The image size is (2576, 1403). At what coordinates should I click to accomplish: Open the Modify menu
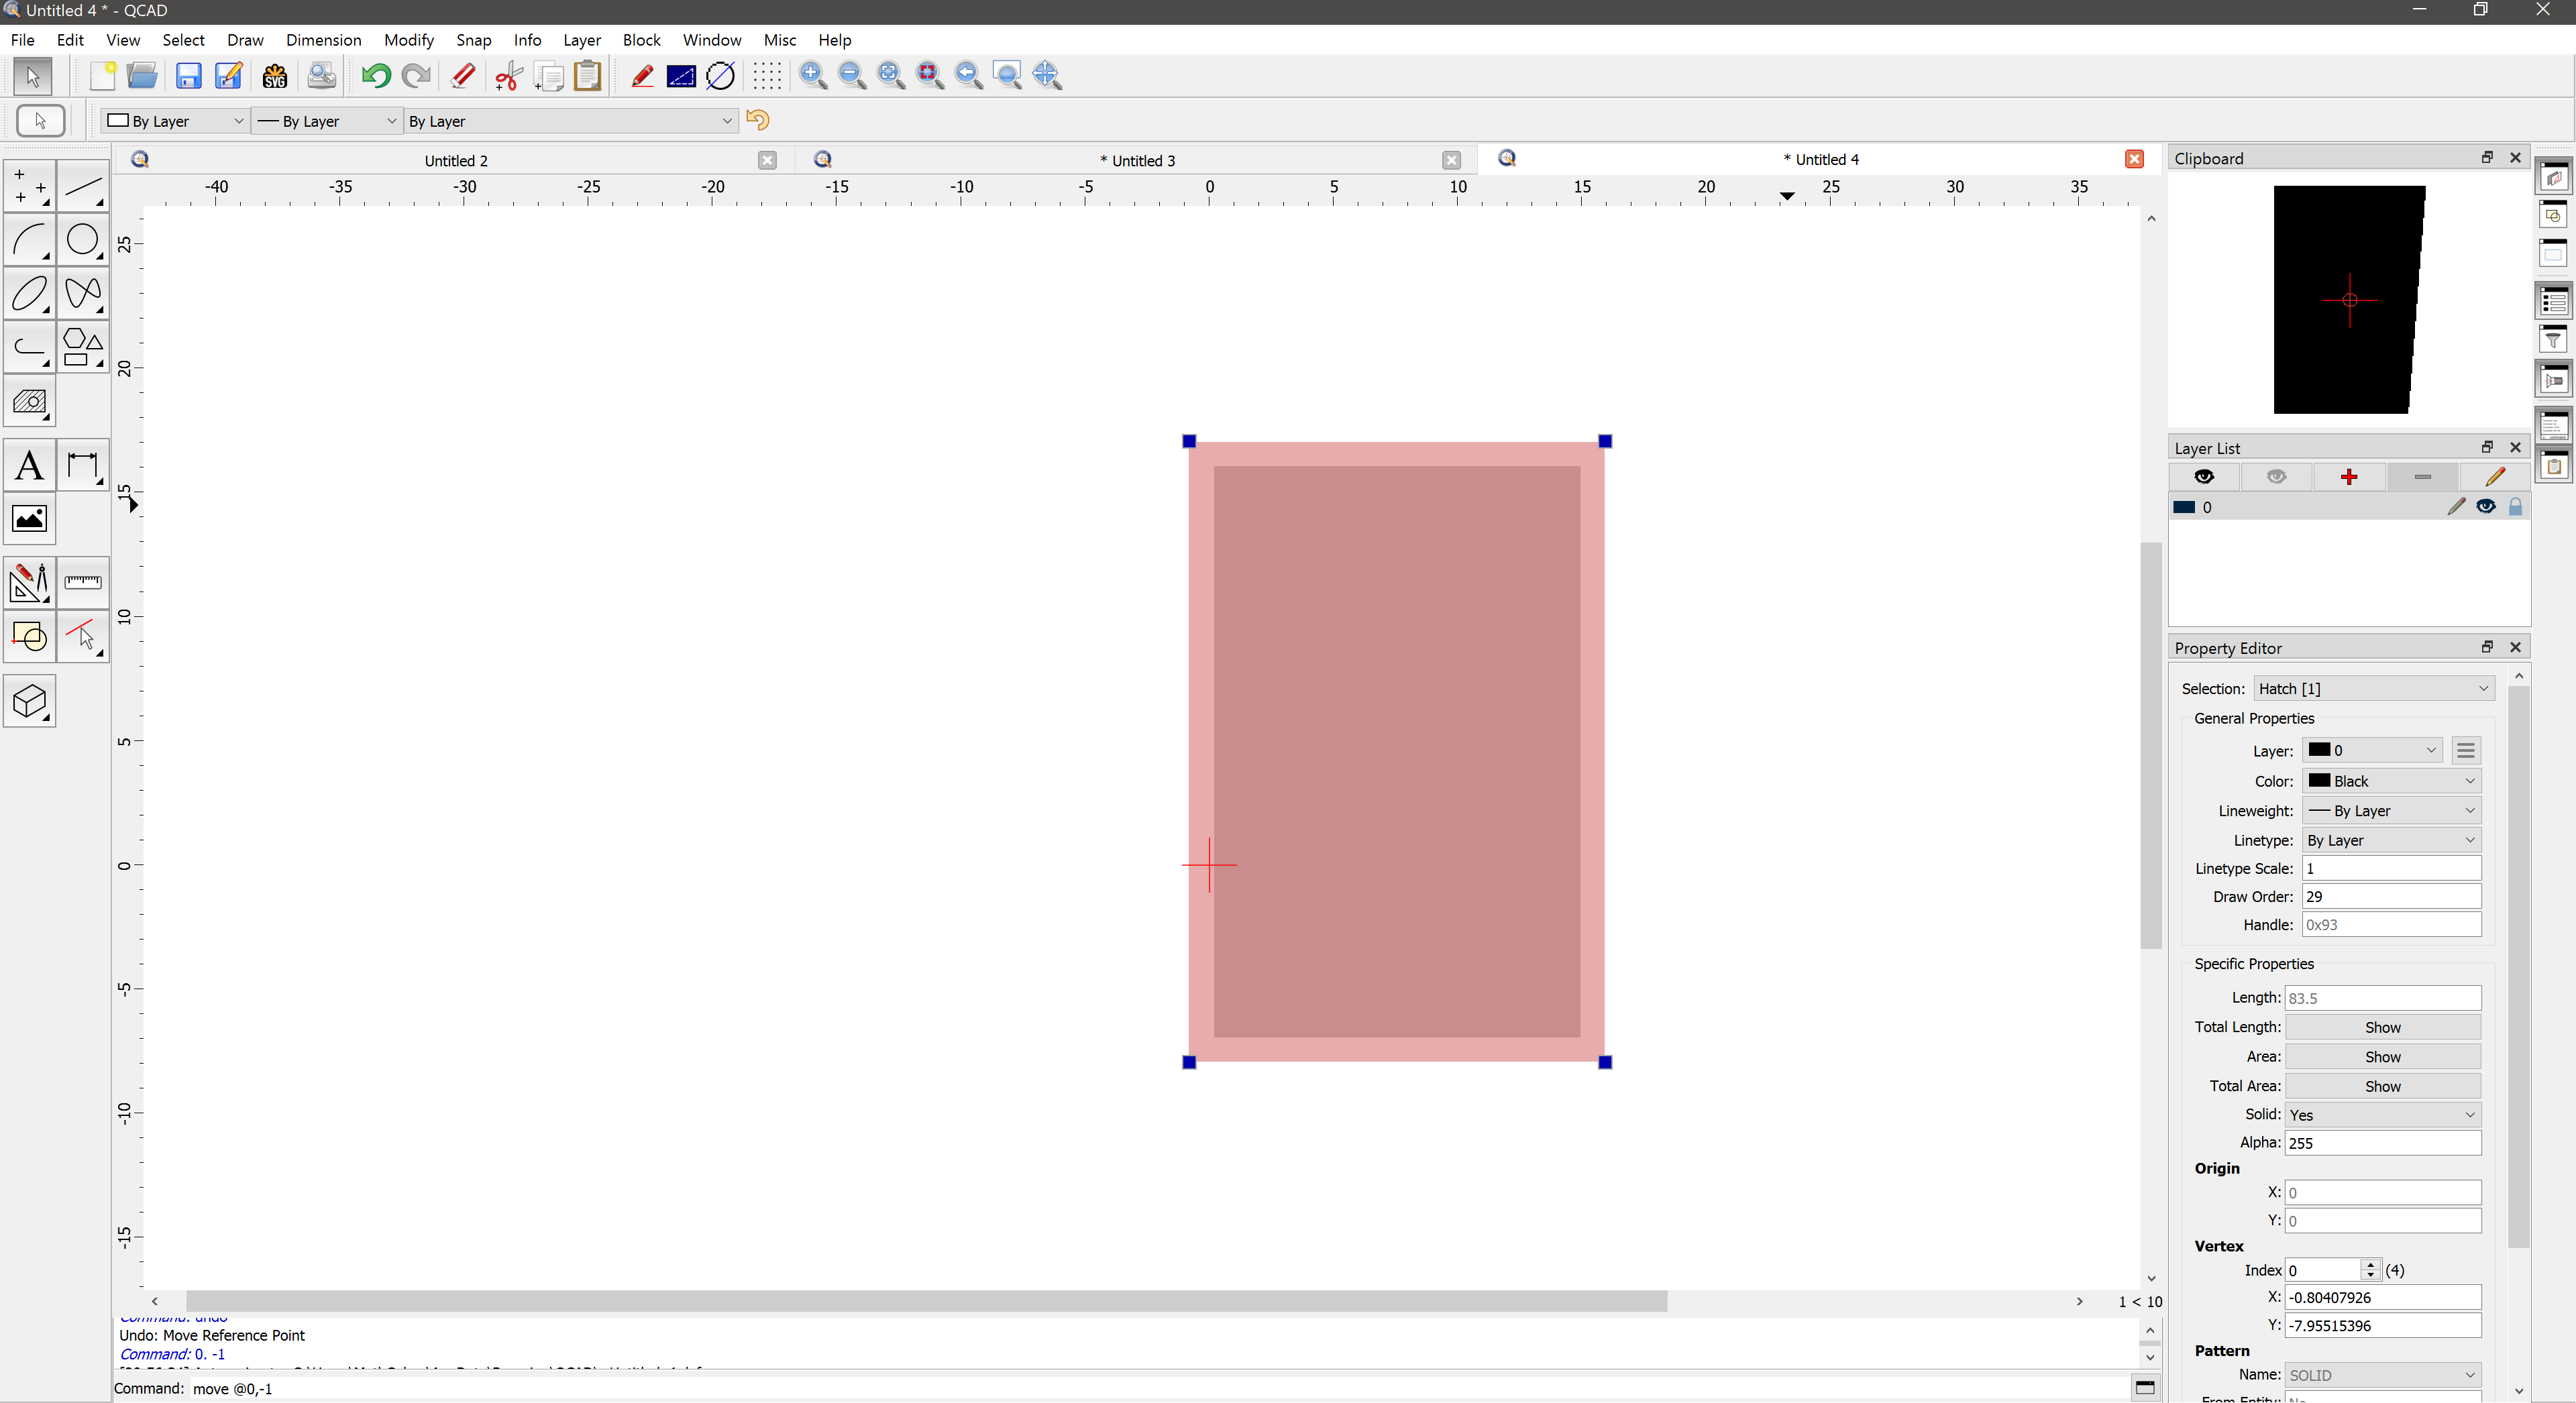(x=408, y=40)
